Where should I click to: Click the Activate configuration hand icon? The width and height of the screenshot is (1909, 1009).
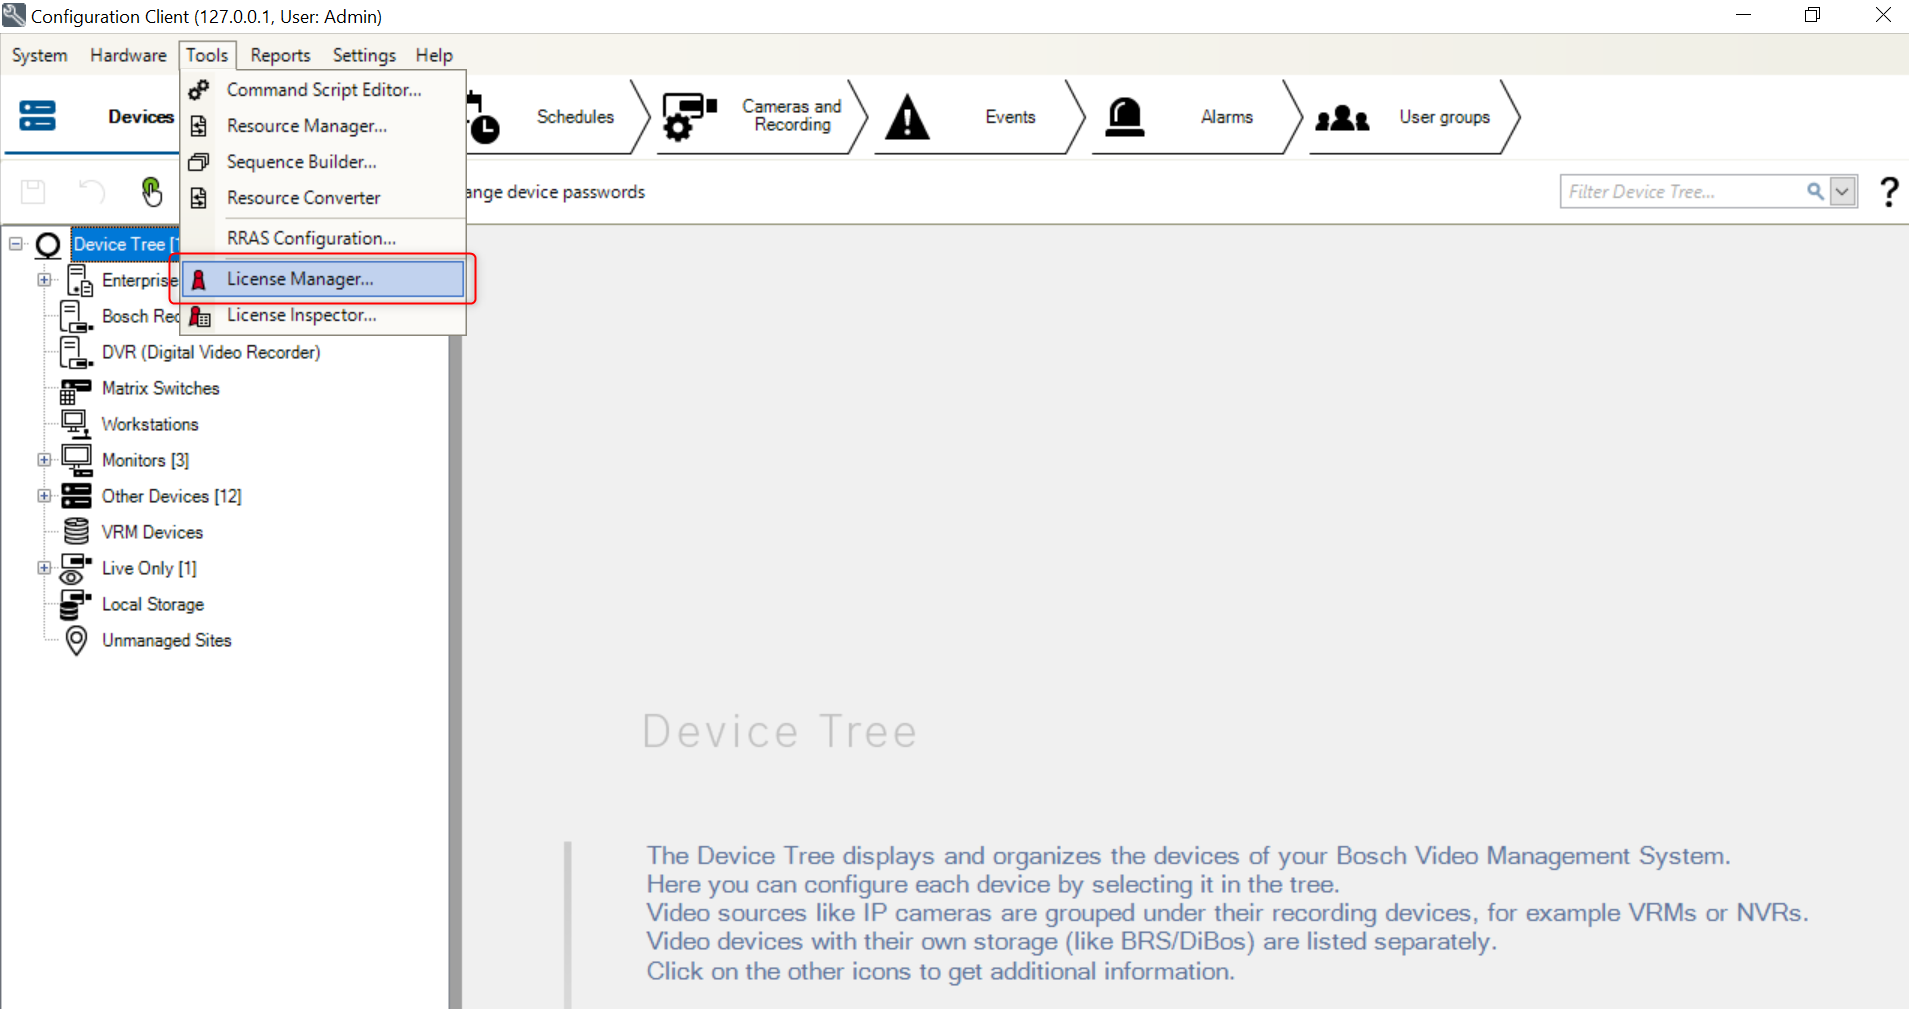pyautogui.click(x=152, y=191)
